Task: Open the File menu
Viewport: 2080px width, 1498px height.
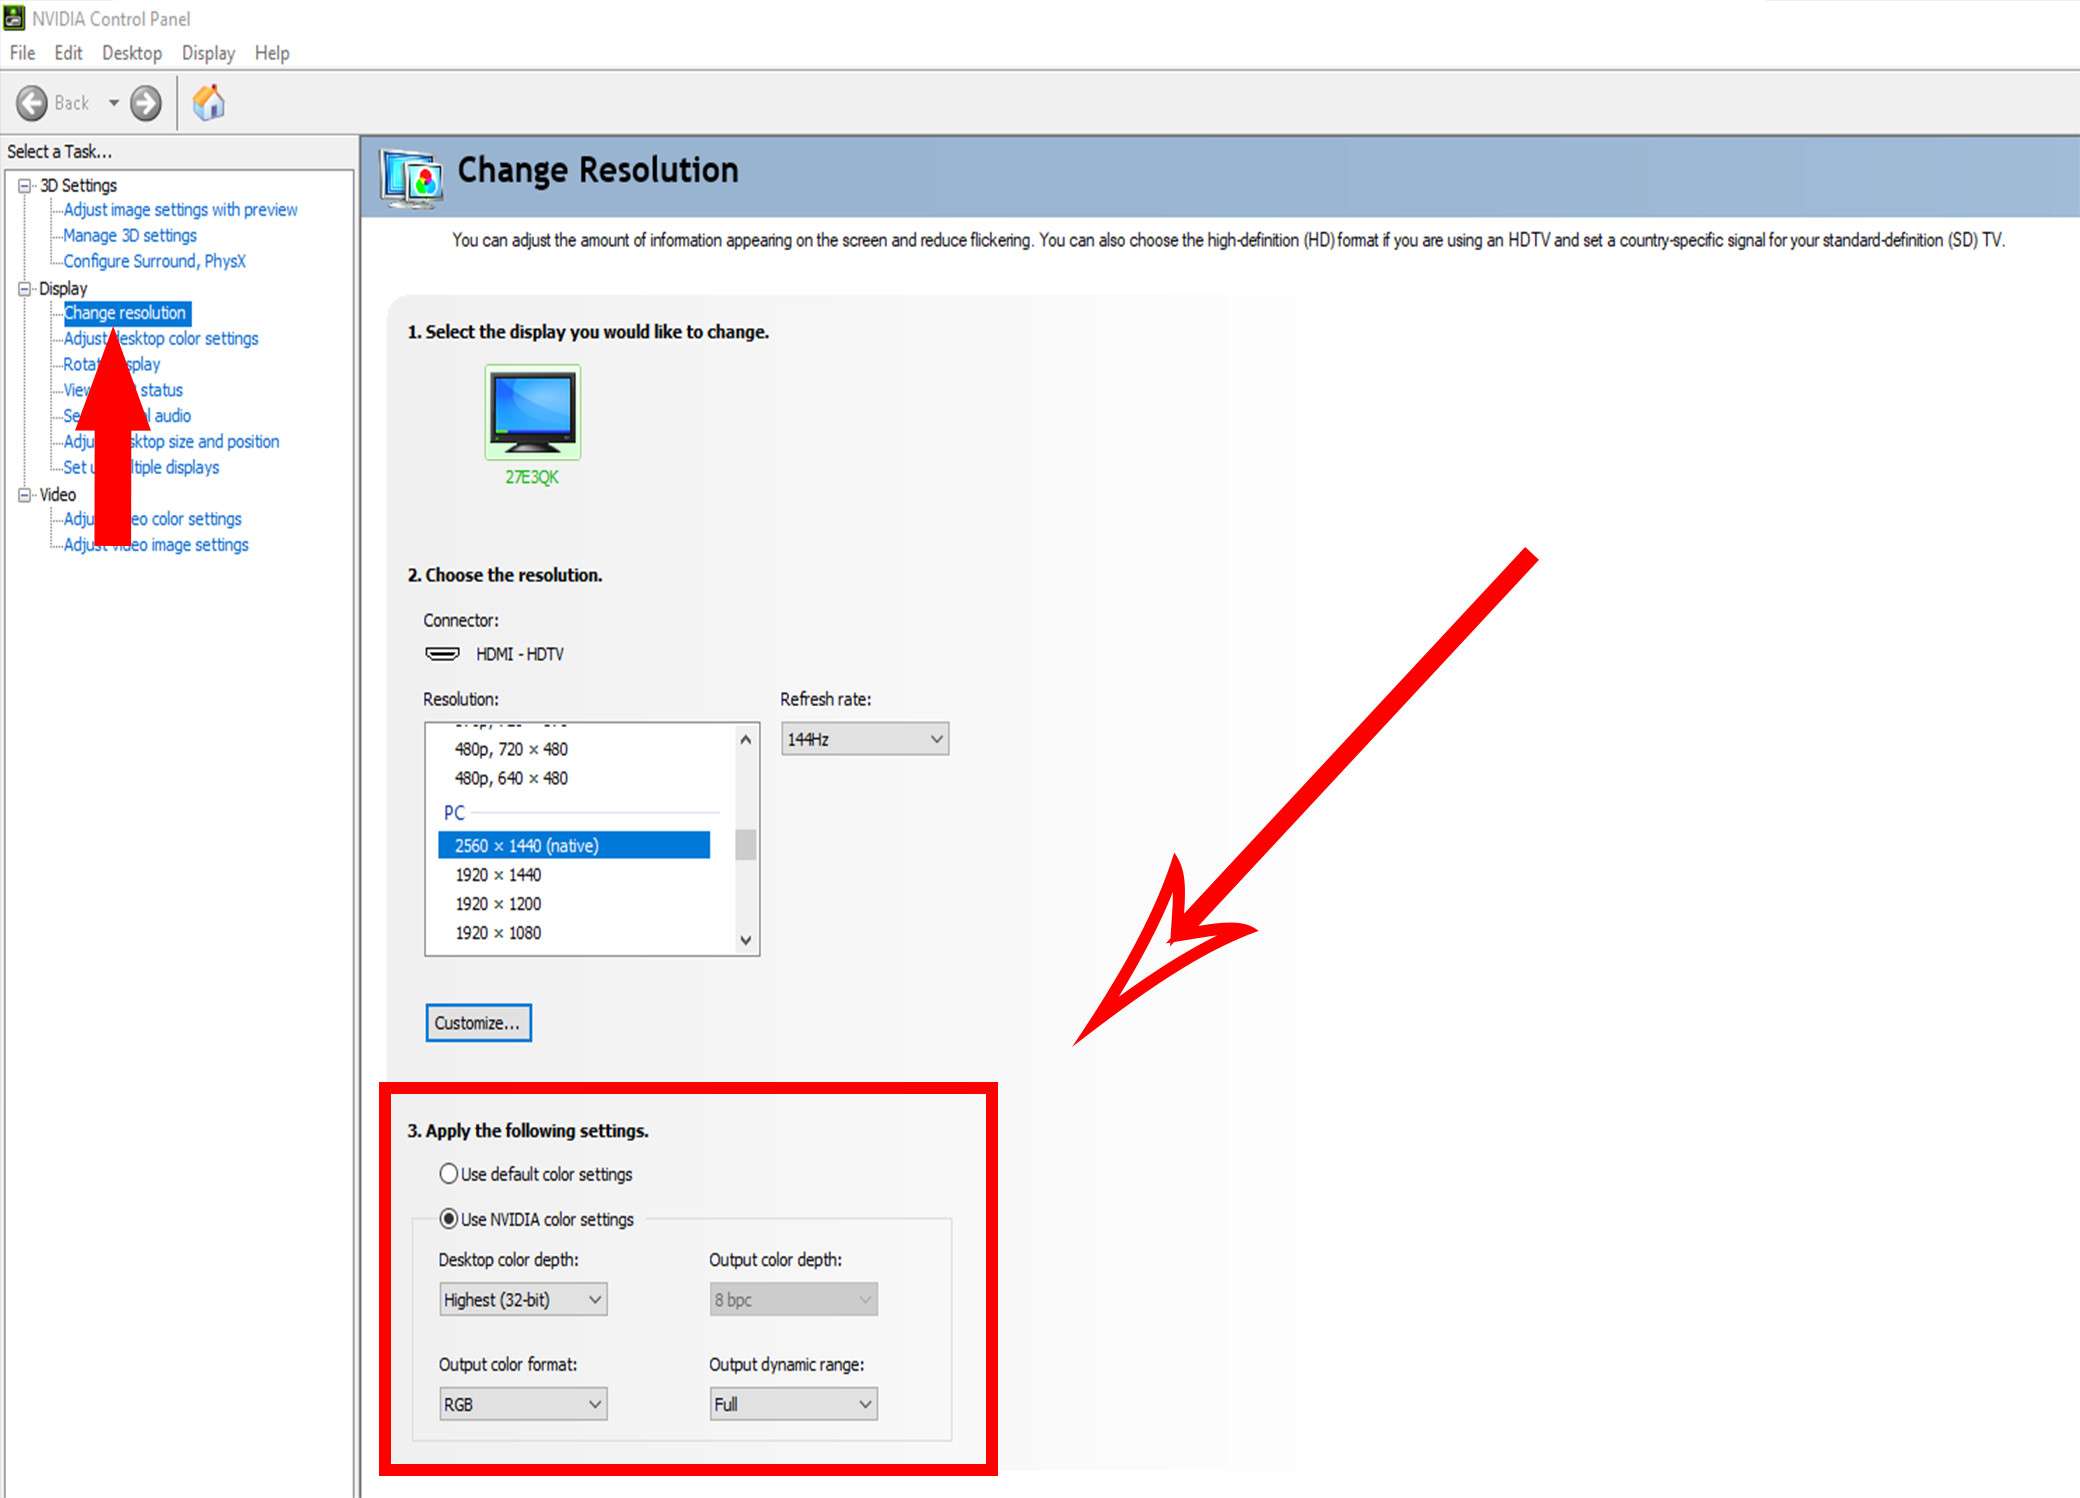Action: pos(22,53)
